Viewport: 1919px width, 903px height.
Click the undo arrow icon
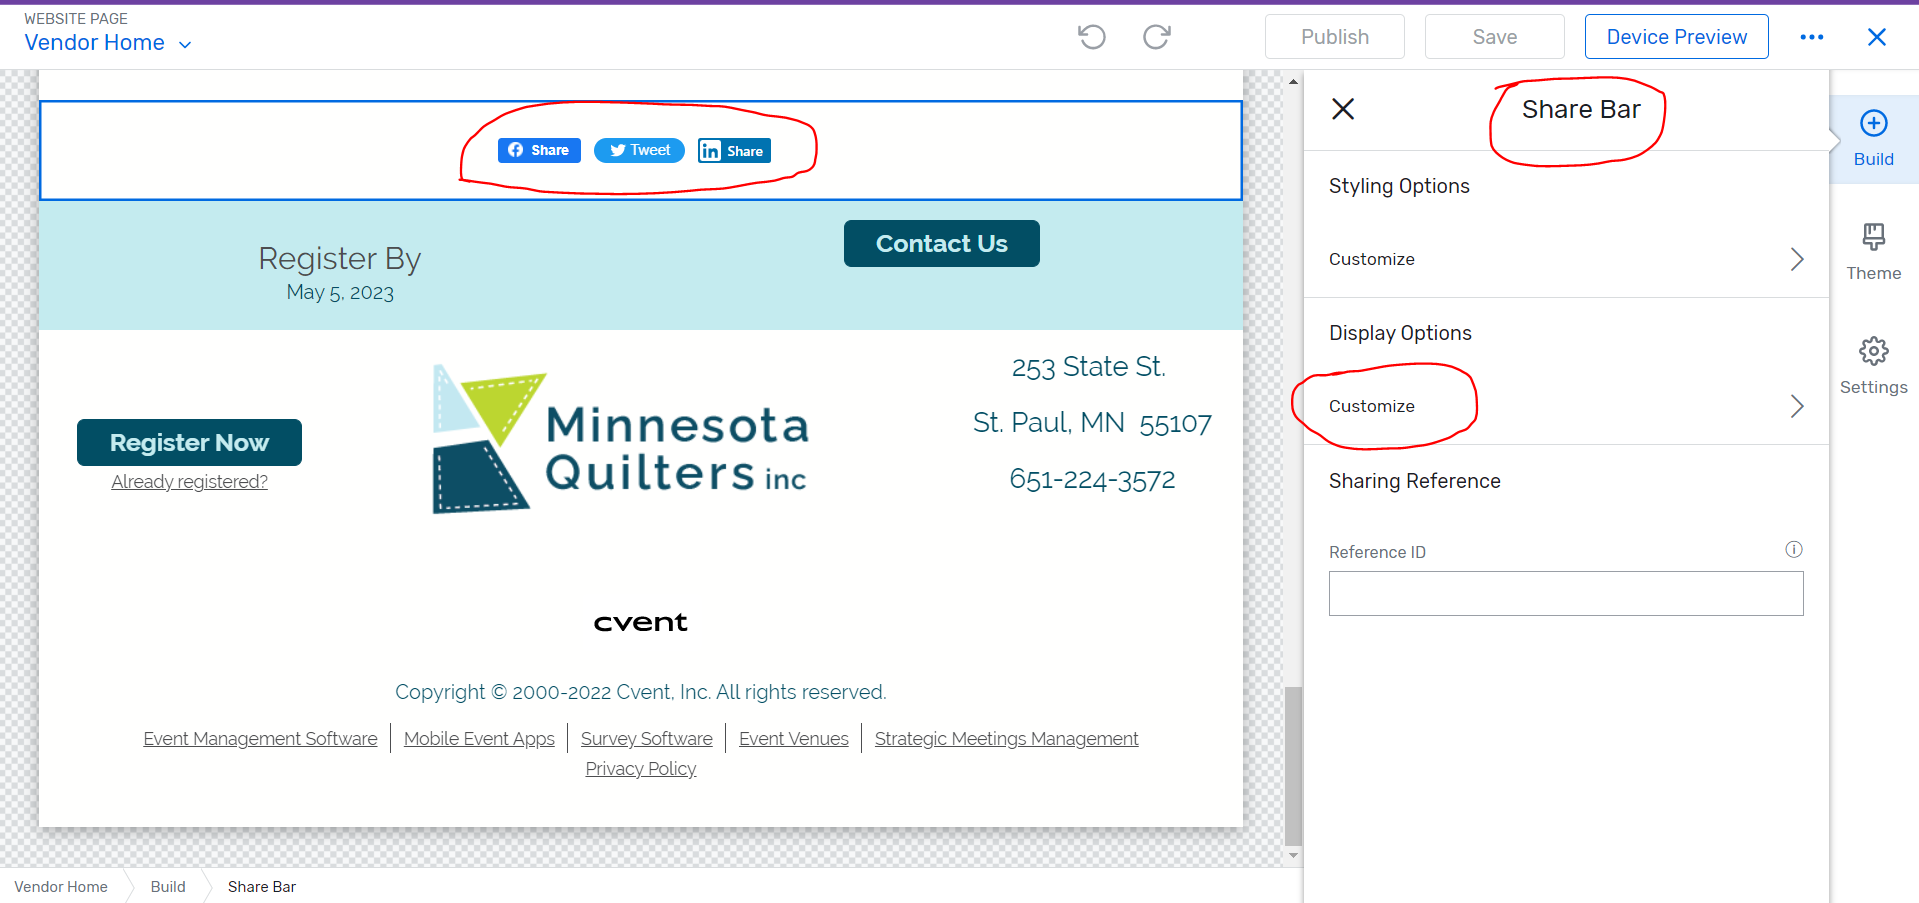(x=1092, y=37)
